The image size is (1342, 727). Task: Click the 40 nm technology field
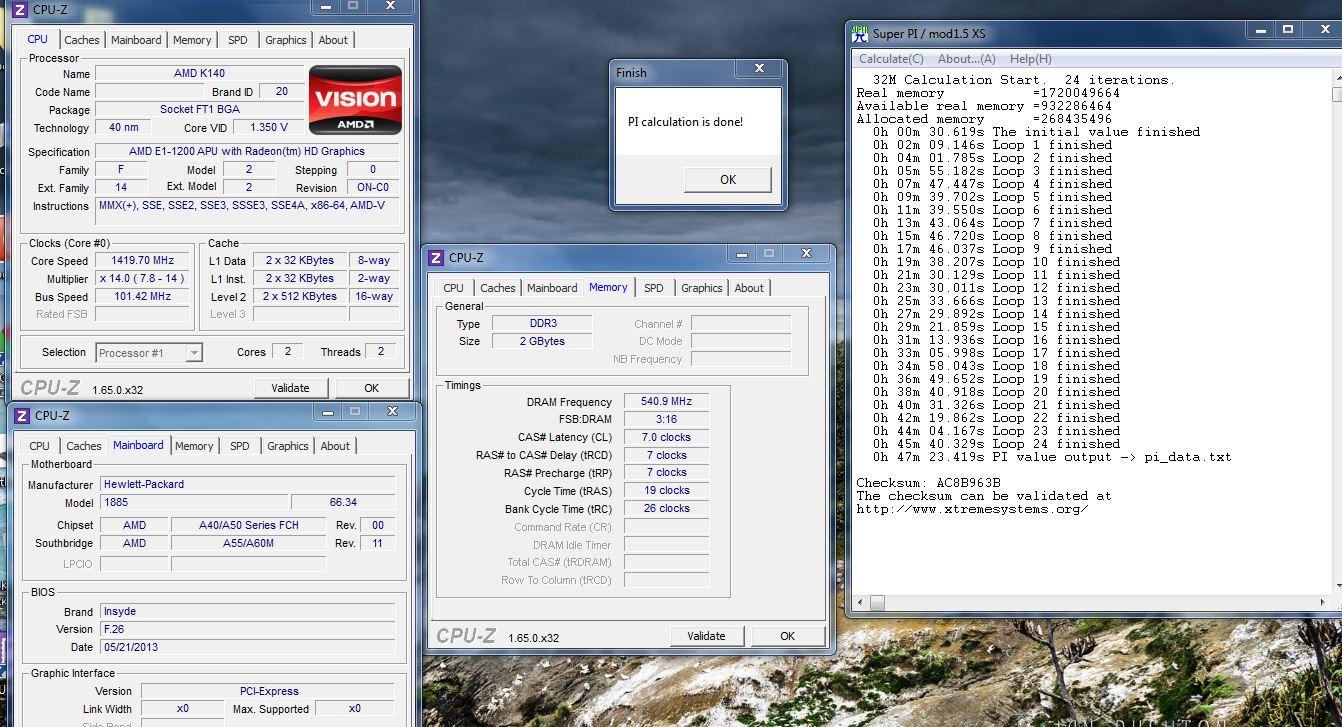click(x=123, y=128)
